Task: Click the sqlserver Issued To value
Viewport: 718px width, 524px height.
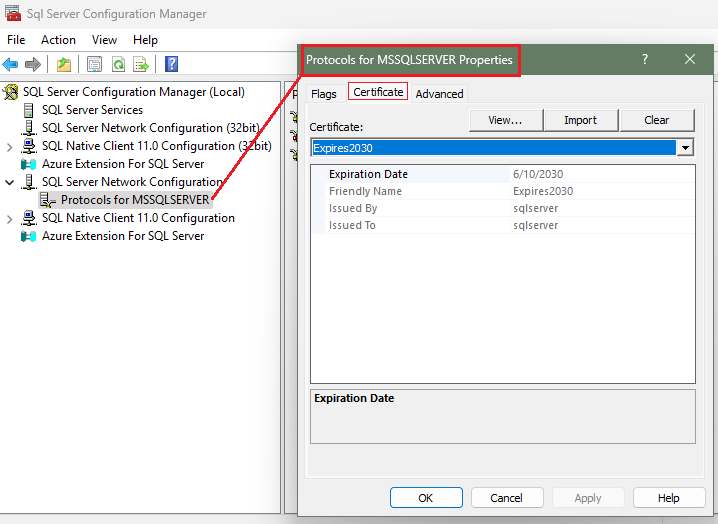Action: click(536, 225)
